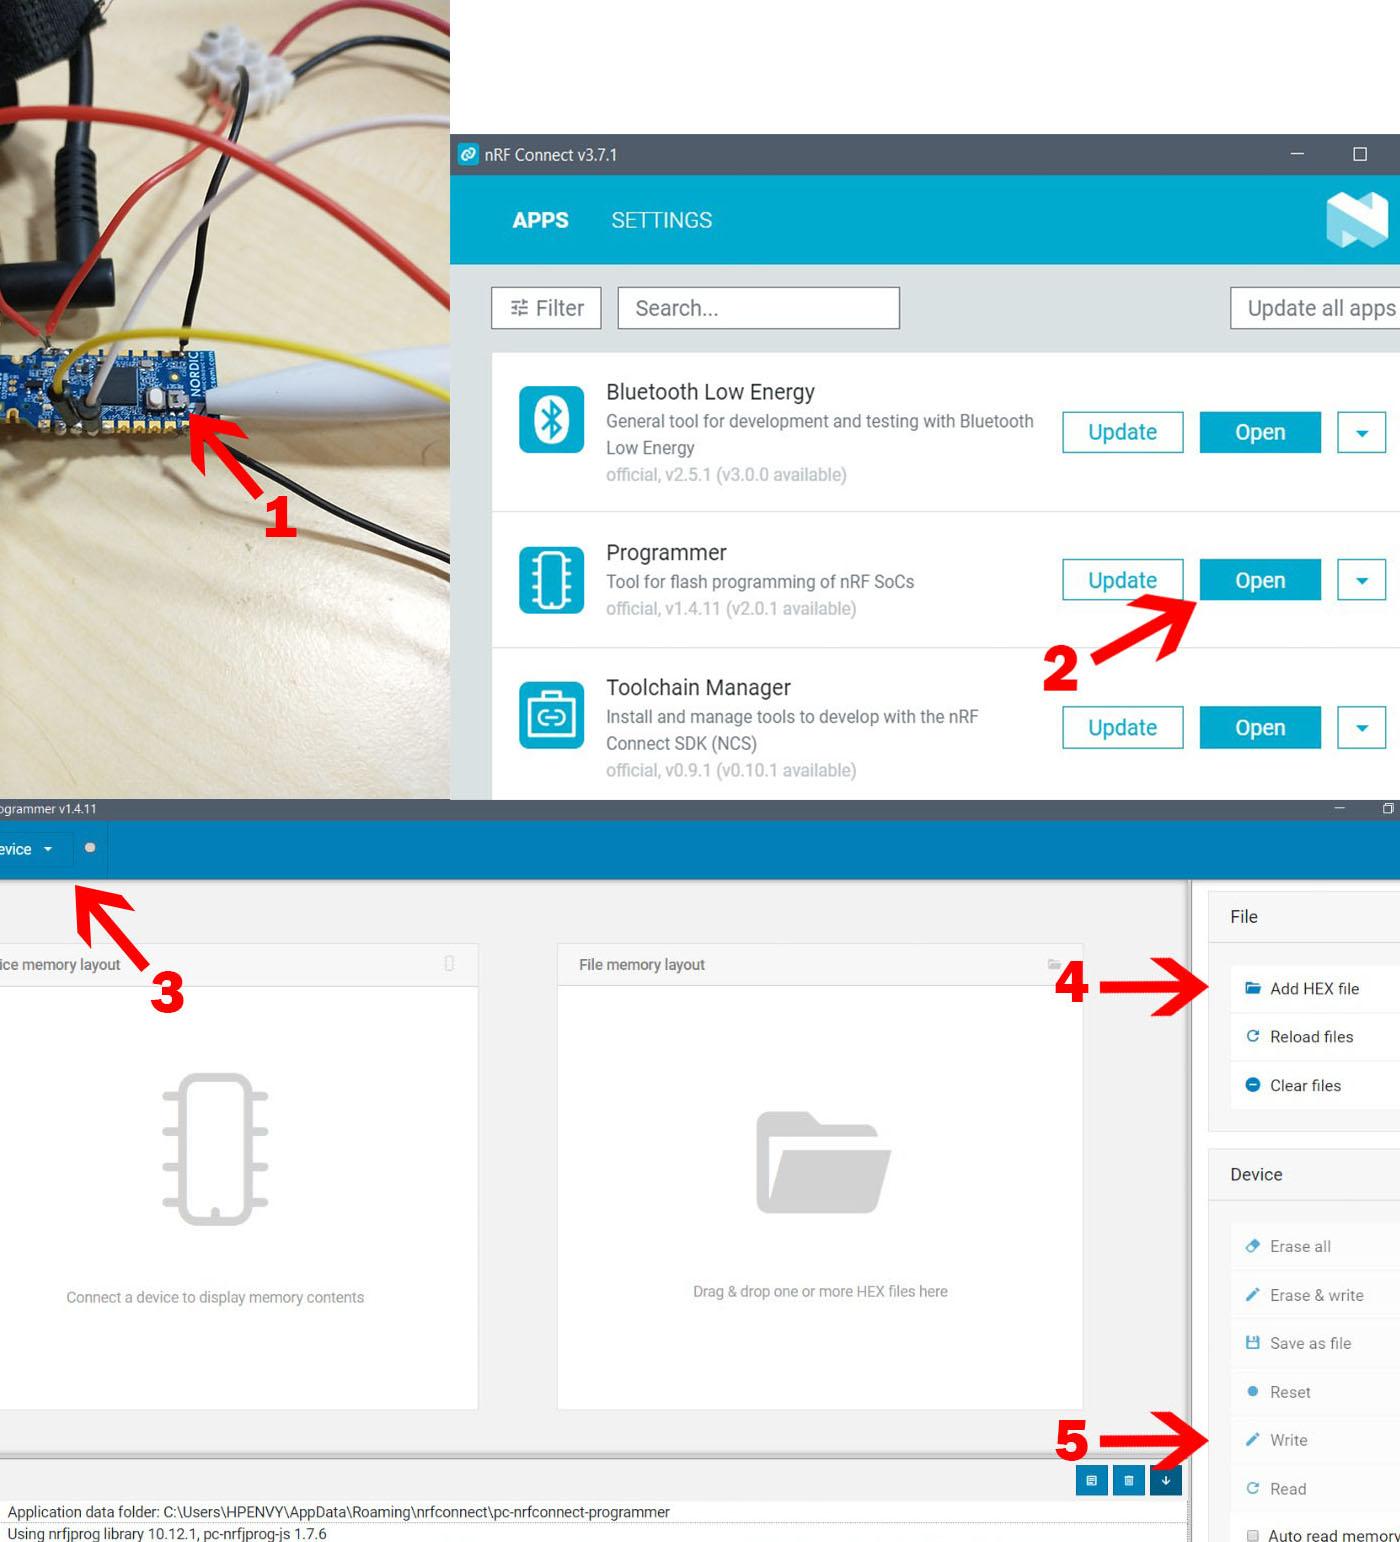This screenshot has height=1542, width=1400.
Task: Click the Clear files label
Action: coord(1305,1085)
